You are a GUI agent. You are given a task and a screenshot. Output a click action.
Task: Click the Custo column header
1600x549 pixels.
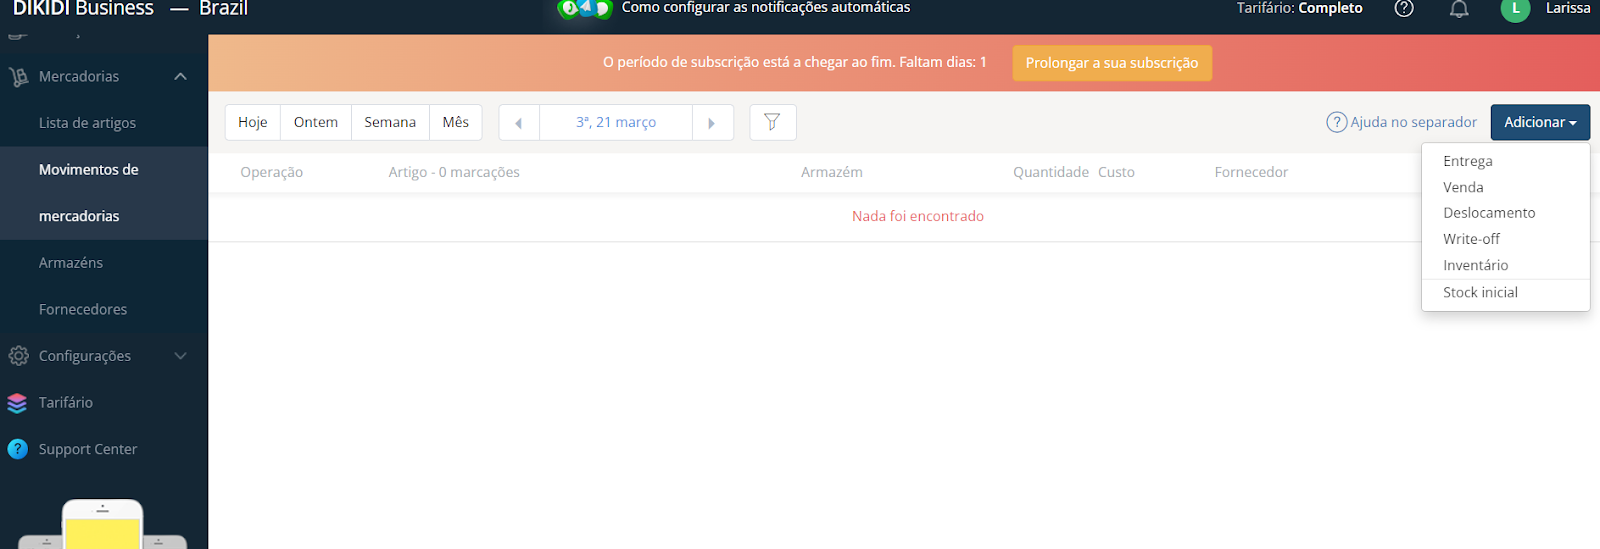click(1116, 172)
